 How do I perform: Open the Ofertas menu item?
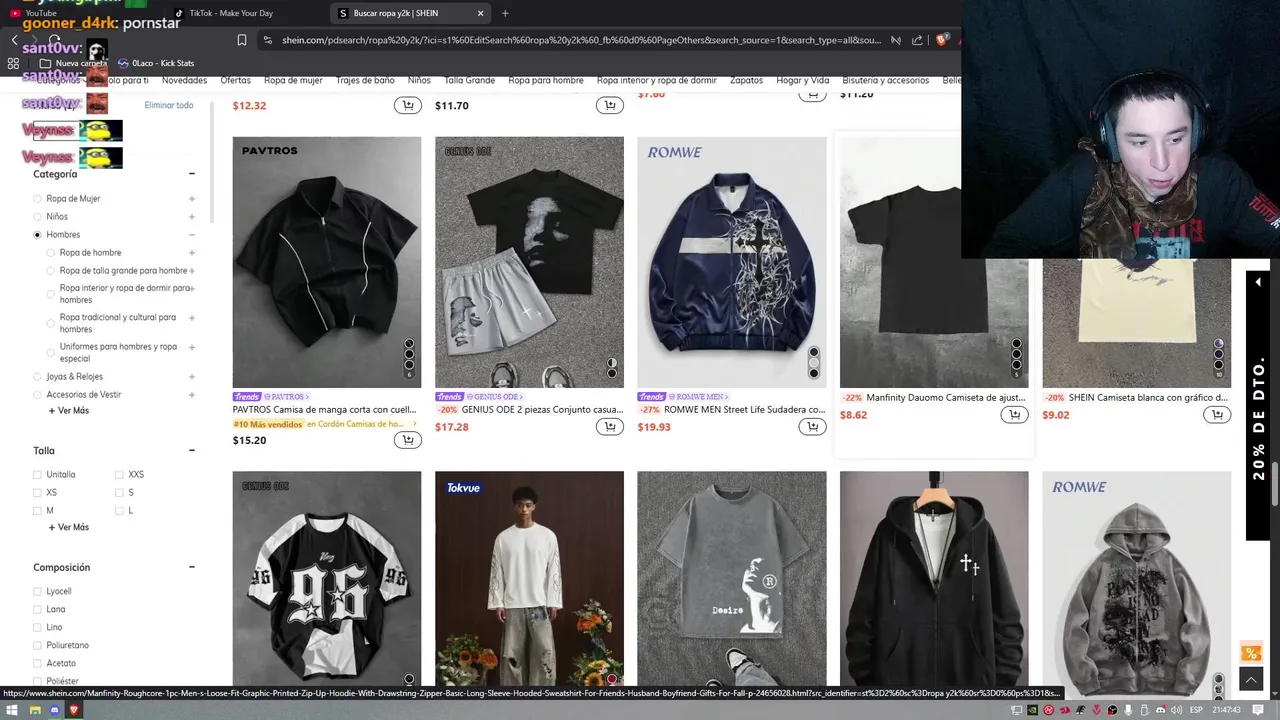(235, 80)
